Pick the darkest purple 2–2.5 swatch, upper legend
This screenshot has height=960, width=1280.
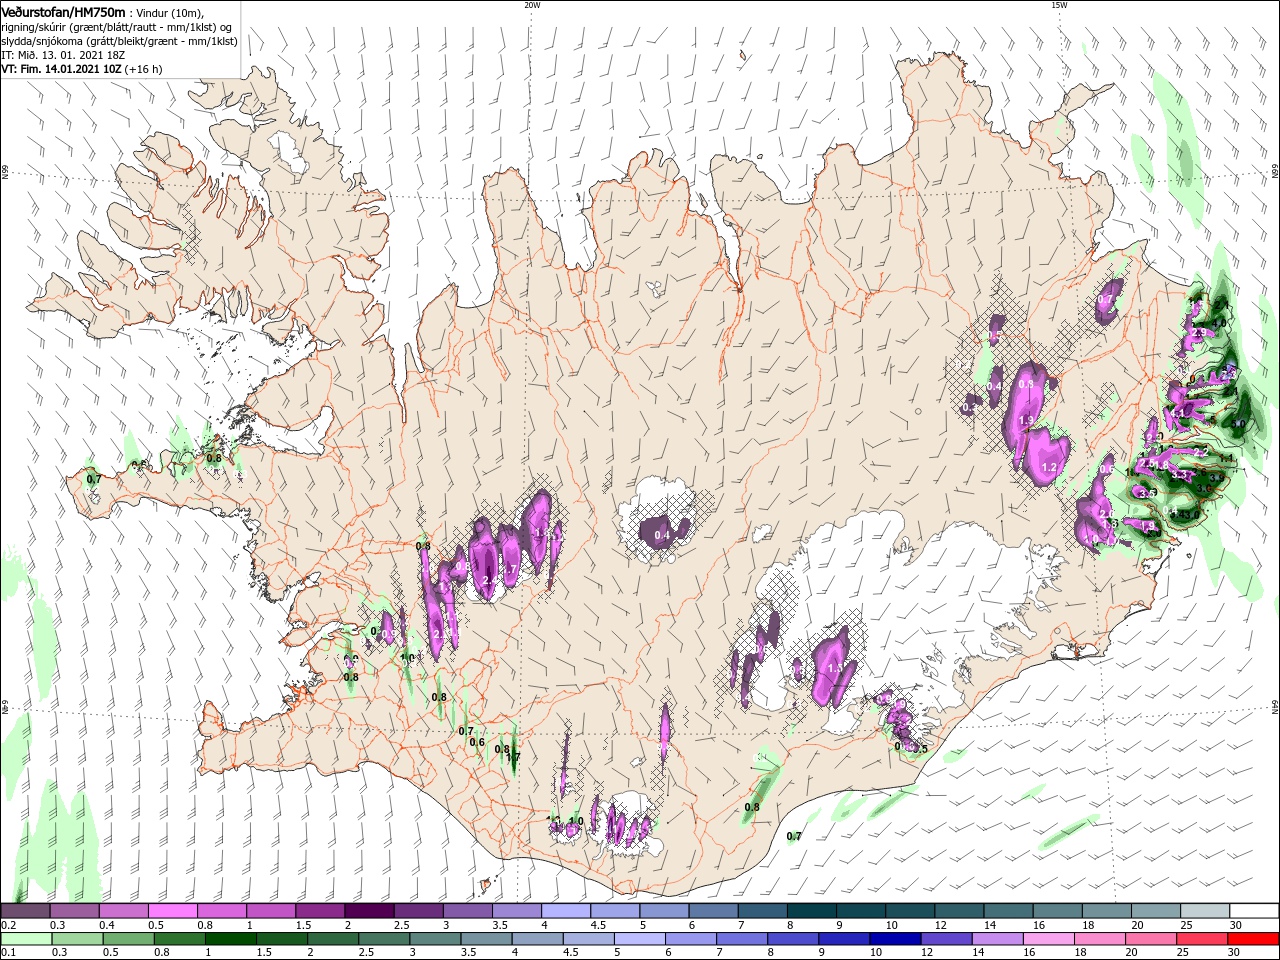[x=369, y=911]
